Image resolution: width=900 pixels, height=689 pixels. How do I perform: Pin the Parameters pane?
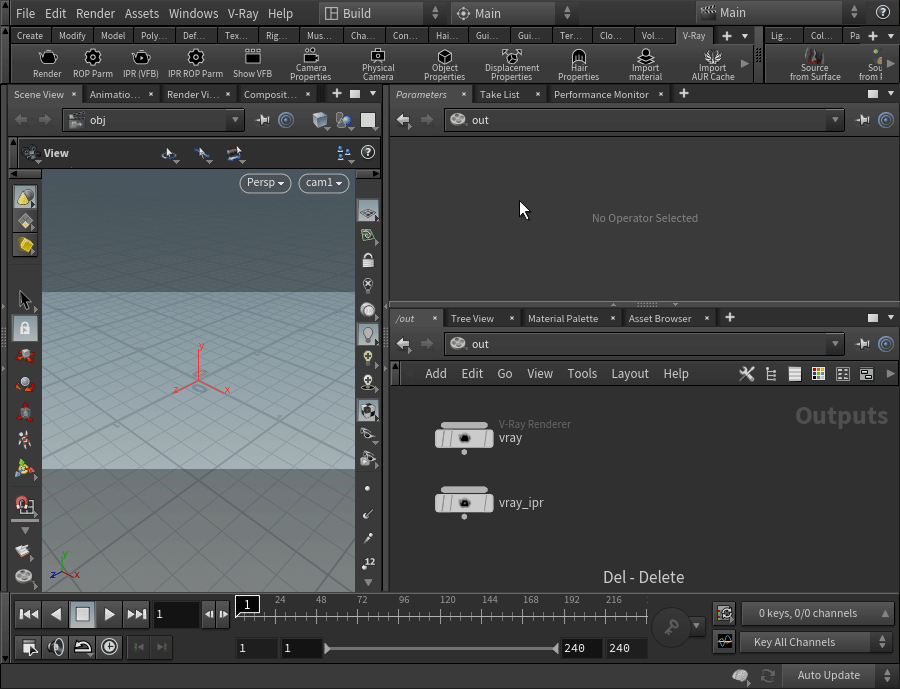click(x=863, y=120)
